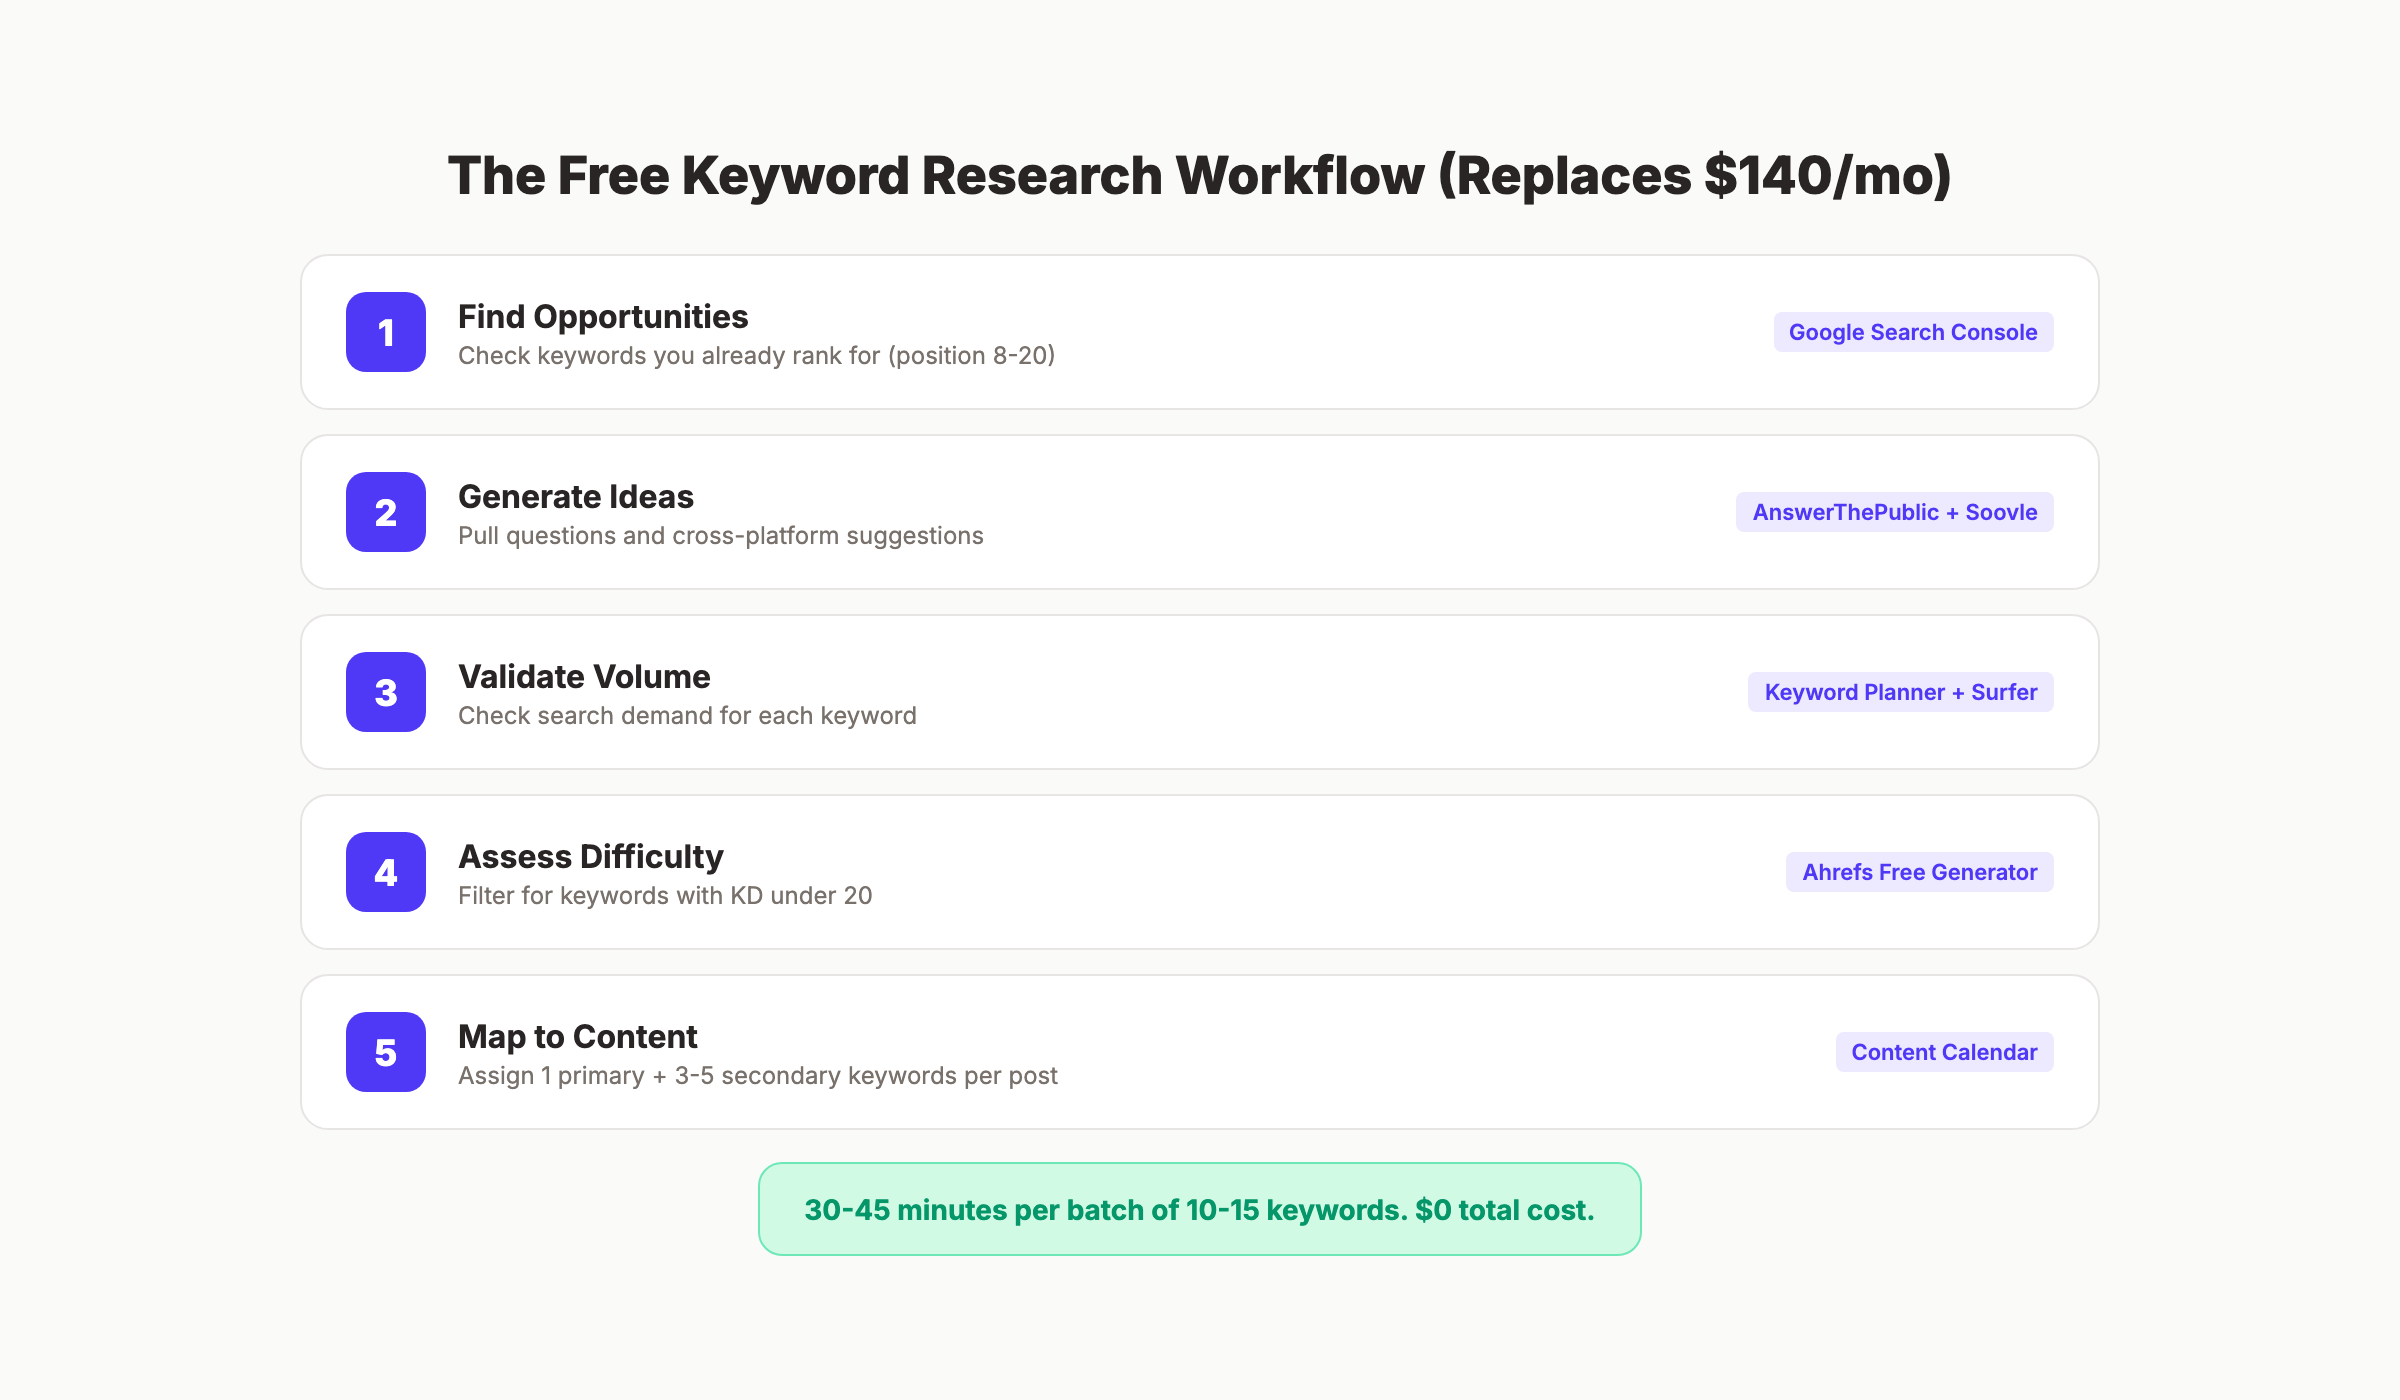Click the step 1 numbered badge
2400x1400 pixels.
385,332
